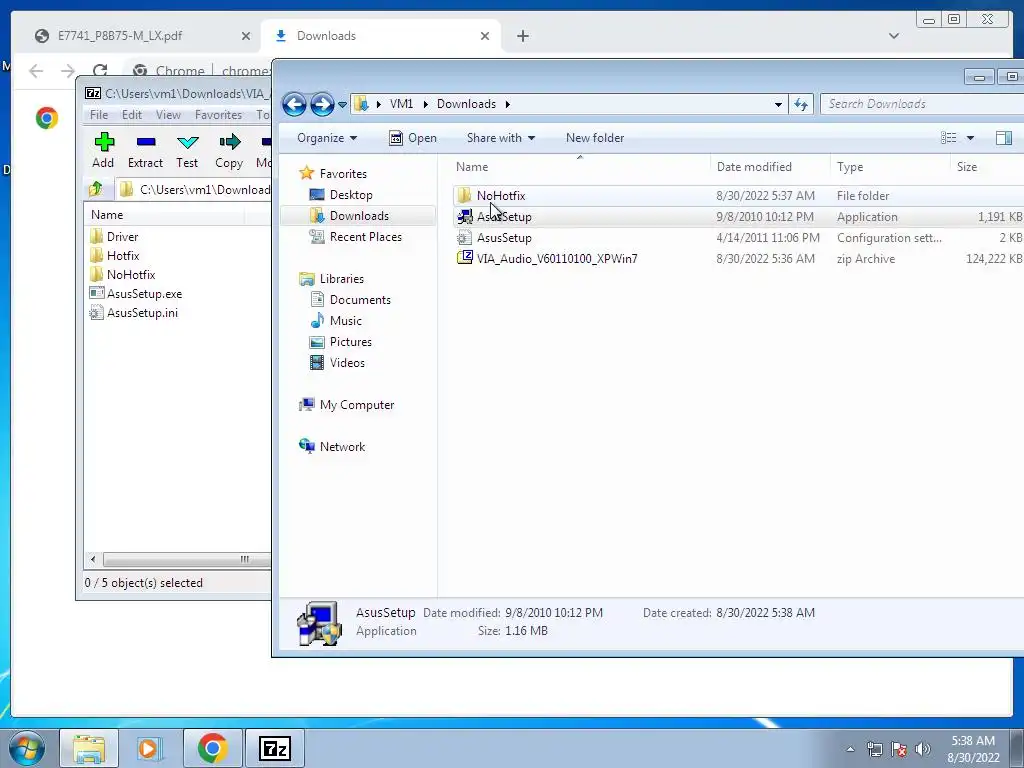Click Explorer Forward navigation button
The image size is (1024, 768).
point(321,104)
